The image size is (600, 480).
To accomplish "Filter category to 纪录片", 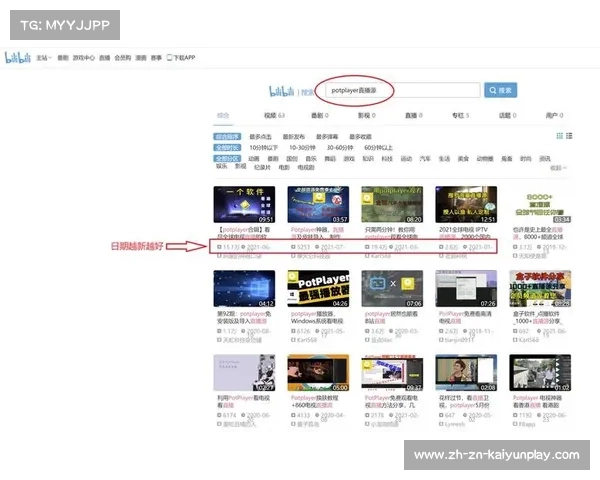I will pos(262,167).
